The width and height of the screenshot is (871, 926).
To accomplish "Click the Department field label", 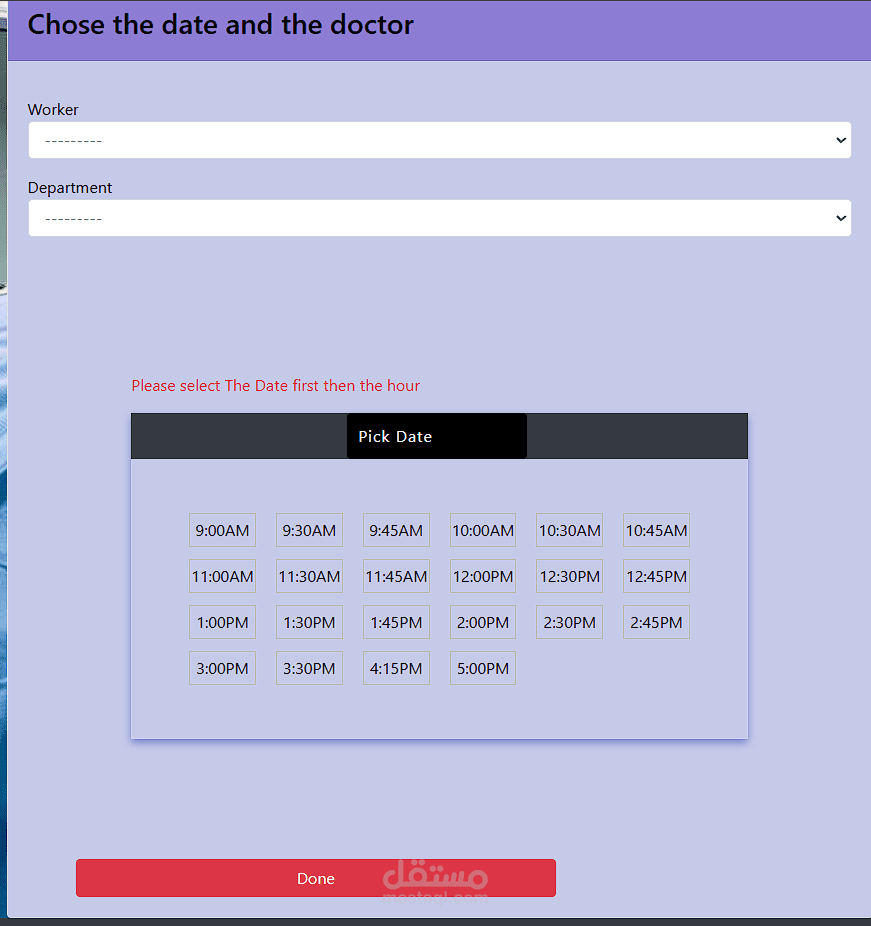I will pyautogui.click(x=70, y=188).
